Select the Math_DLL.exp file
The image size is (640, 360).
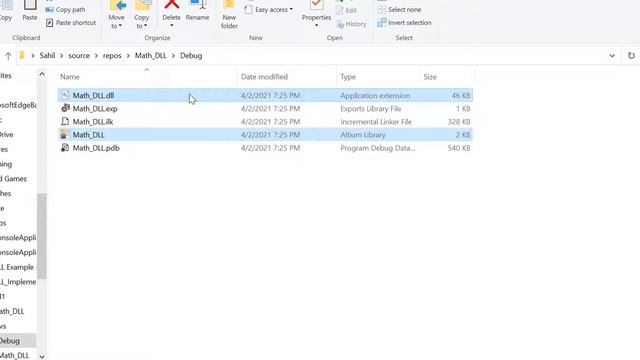click(x=265, y=109)
